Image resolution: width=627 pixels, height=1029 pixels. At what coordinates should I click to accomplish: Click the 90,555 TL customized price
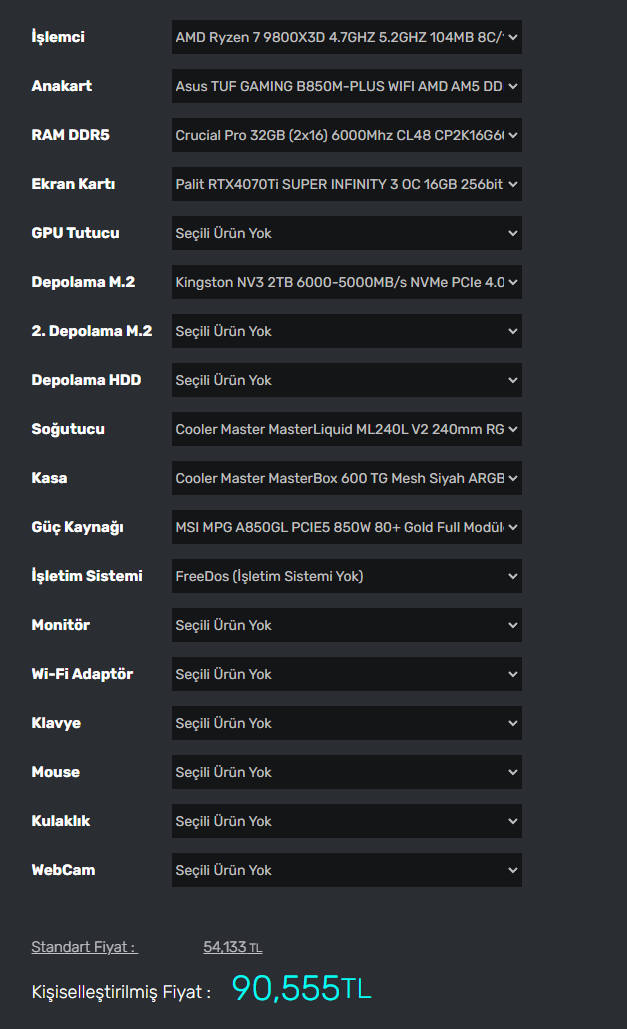tap(301, 989)
